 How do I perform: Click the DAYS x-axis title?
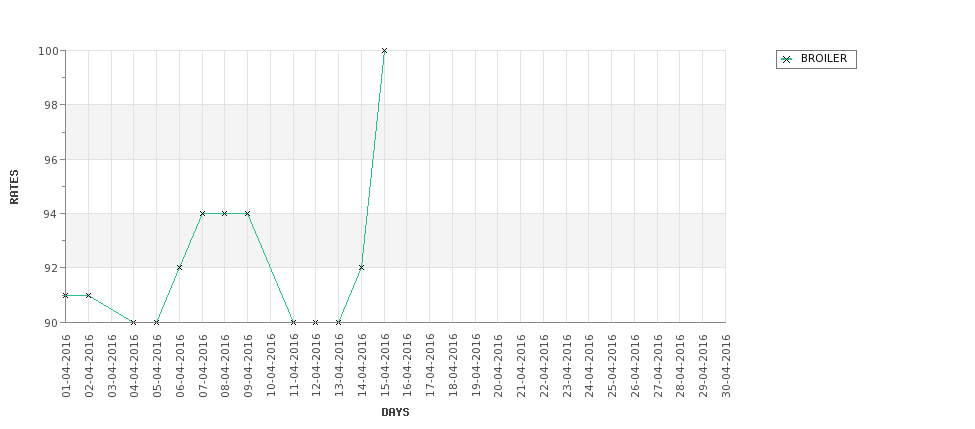click(395, 412)
